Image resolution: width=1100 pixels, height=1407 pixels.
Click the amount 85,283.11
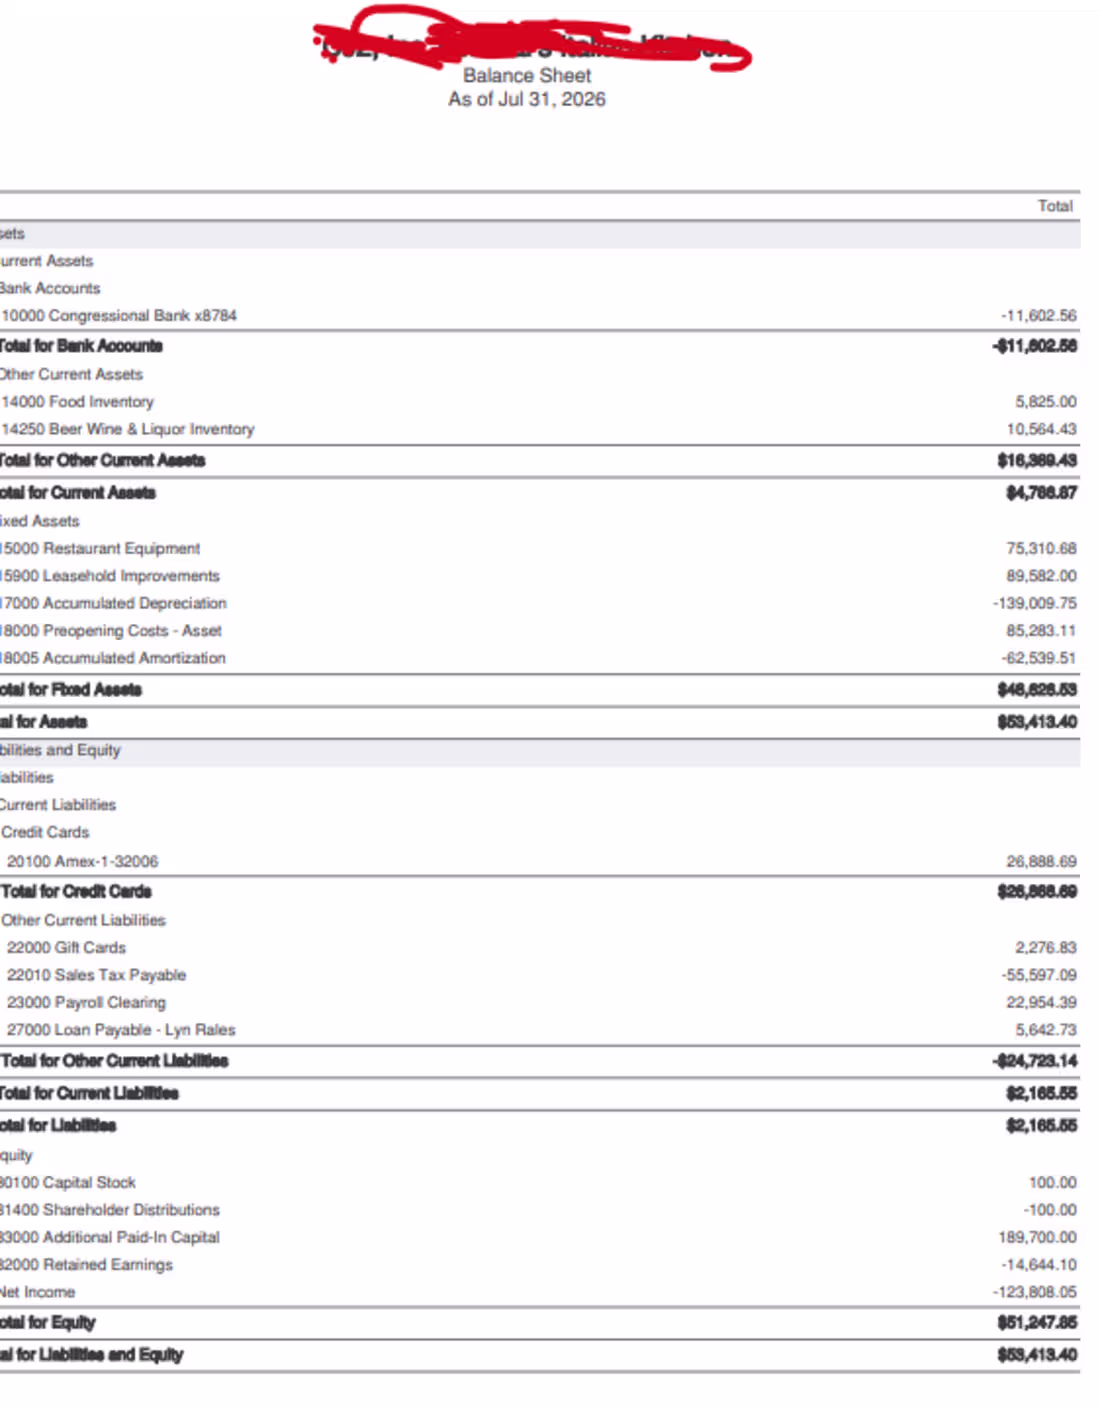coord(1042,631)
